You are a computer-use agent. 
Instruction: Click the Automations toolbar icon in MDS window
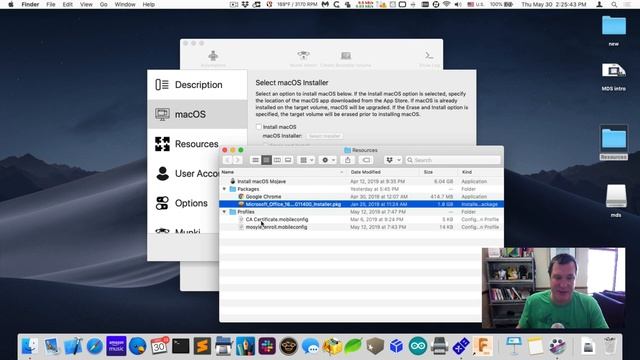click(213, 58)
